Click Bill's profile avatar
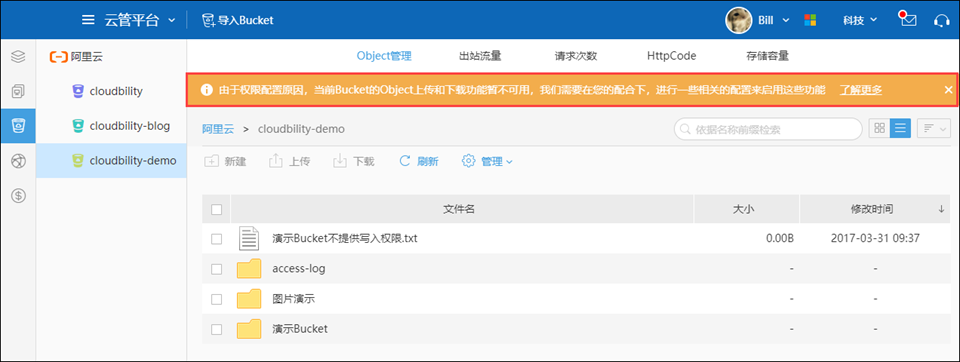960x362 pixels. coord(738,20)
